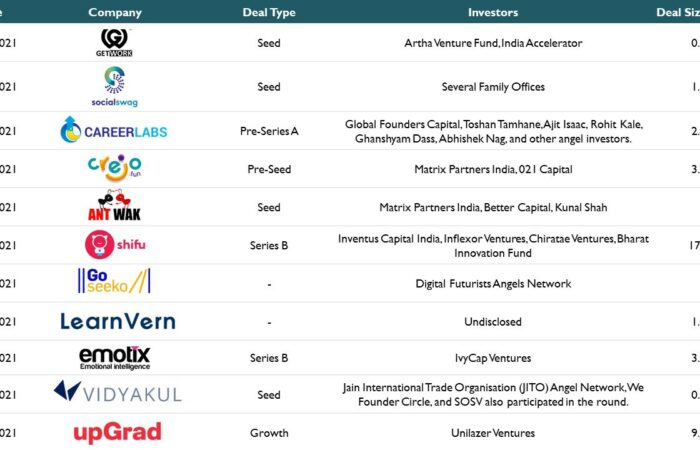
Task: Click the upGrad logo
Action: (x=117, y=432)
